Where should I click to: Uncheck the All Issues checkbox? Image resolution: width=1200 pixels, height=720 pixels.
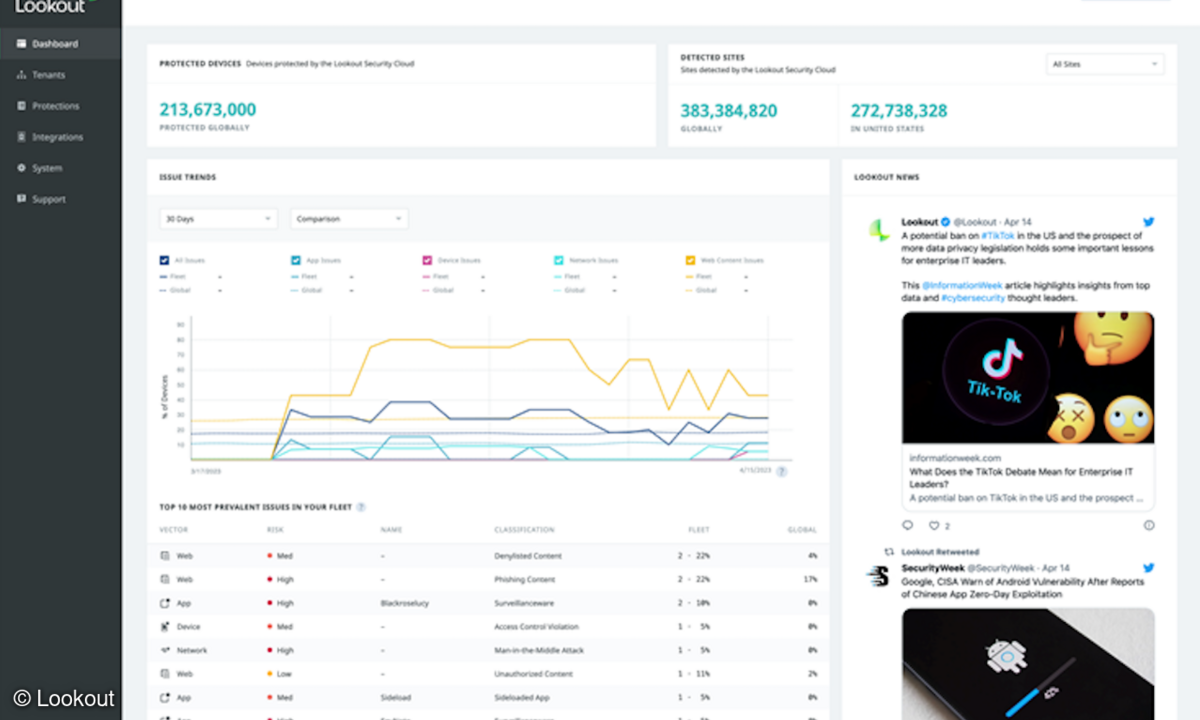tap(164, 260)
